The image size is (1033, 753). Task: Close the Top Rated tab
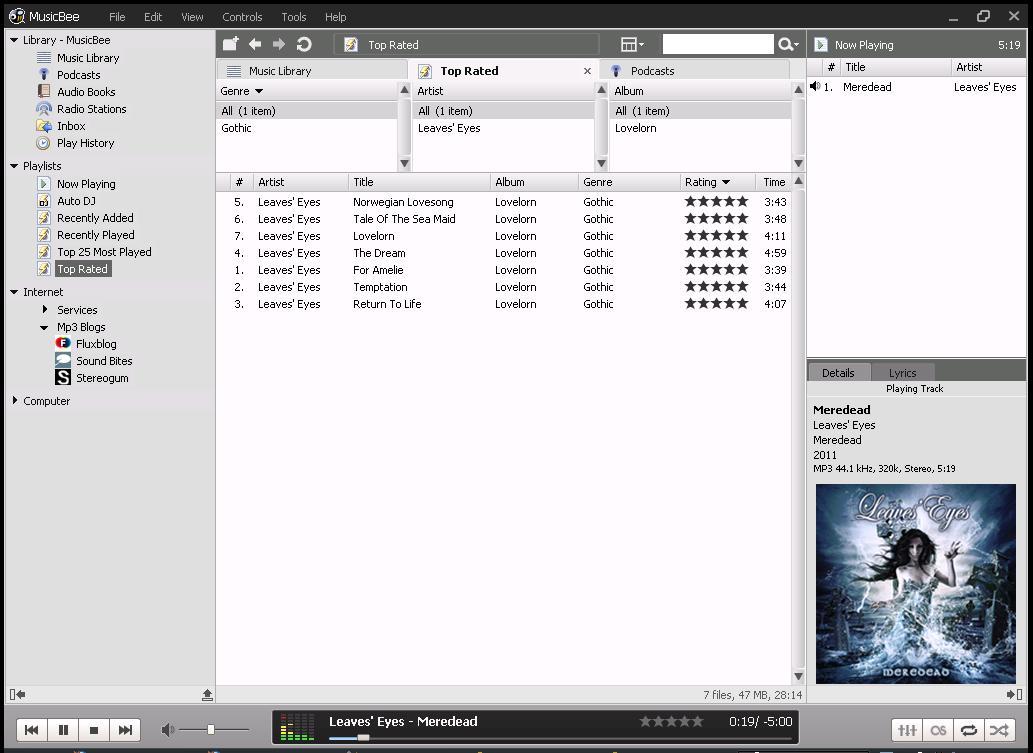tap(587, 70)
